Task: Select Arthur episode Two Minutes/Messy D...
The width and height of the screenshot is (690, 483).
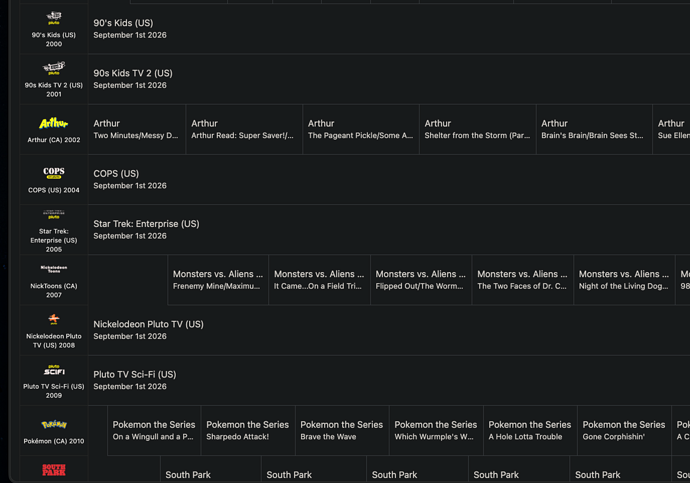Action: tap(137, 129)
